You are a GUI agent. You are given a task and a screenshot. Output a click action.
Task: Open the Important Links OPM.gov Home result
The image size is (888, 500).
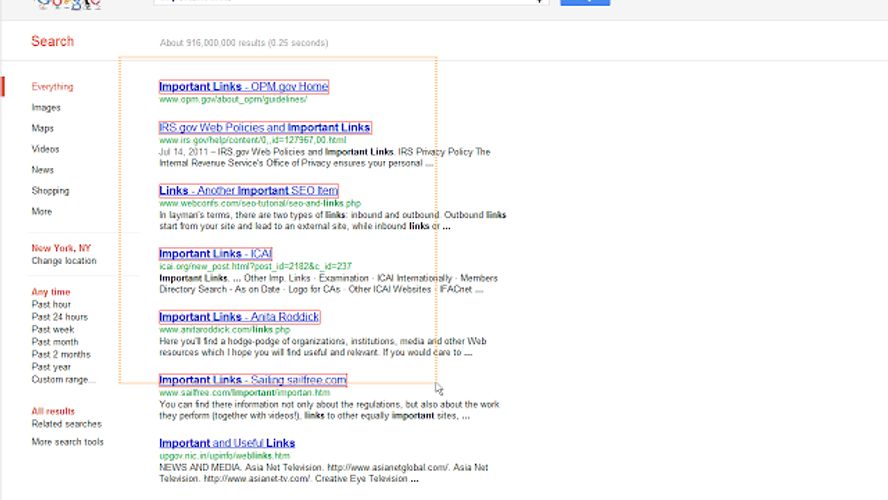click(243, 87)
